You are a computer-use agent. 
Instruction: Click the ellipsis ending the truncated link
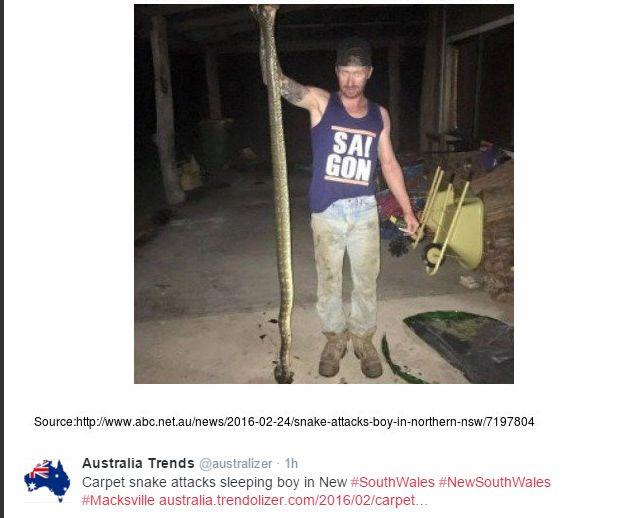tap(421, 500)
